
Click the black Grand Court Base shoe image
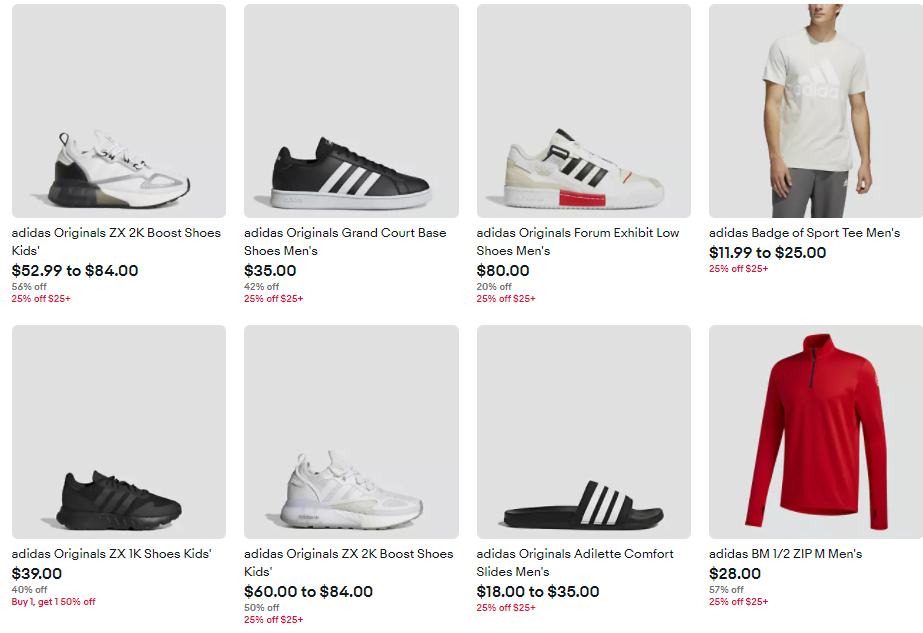click(x=351, y=111)
